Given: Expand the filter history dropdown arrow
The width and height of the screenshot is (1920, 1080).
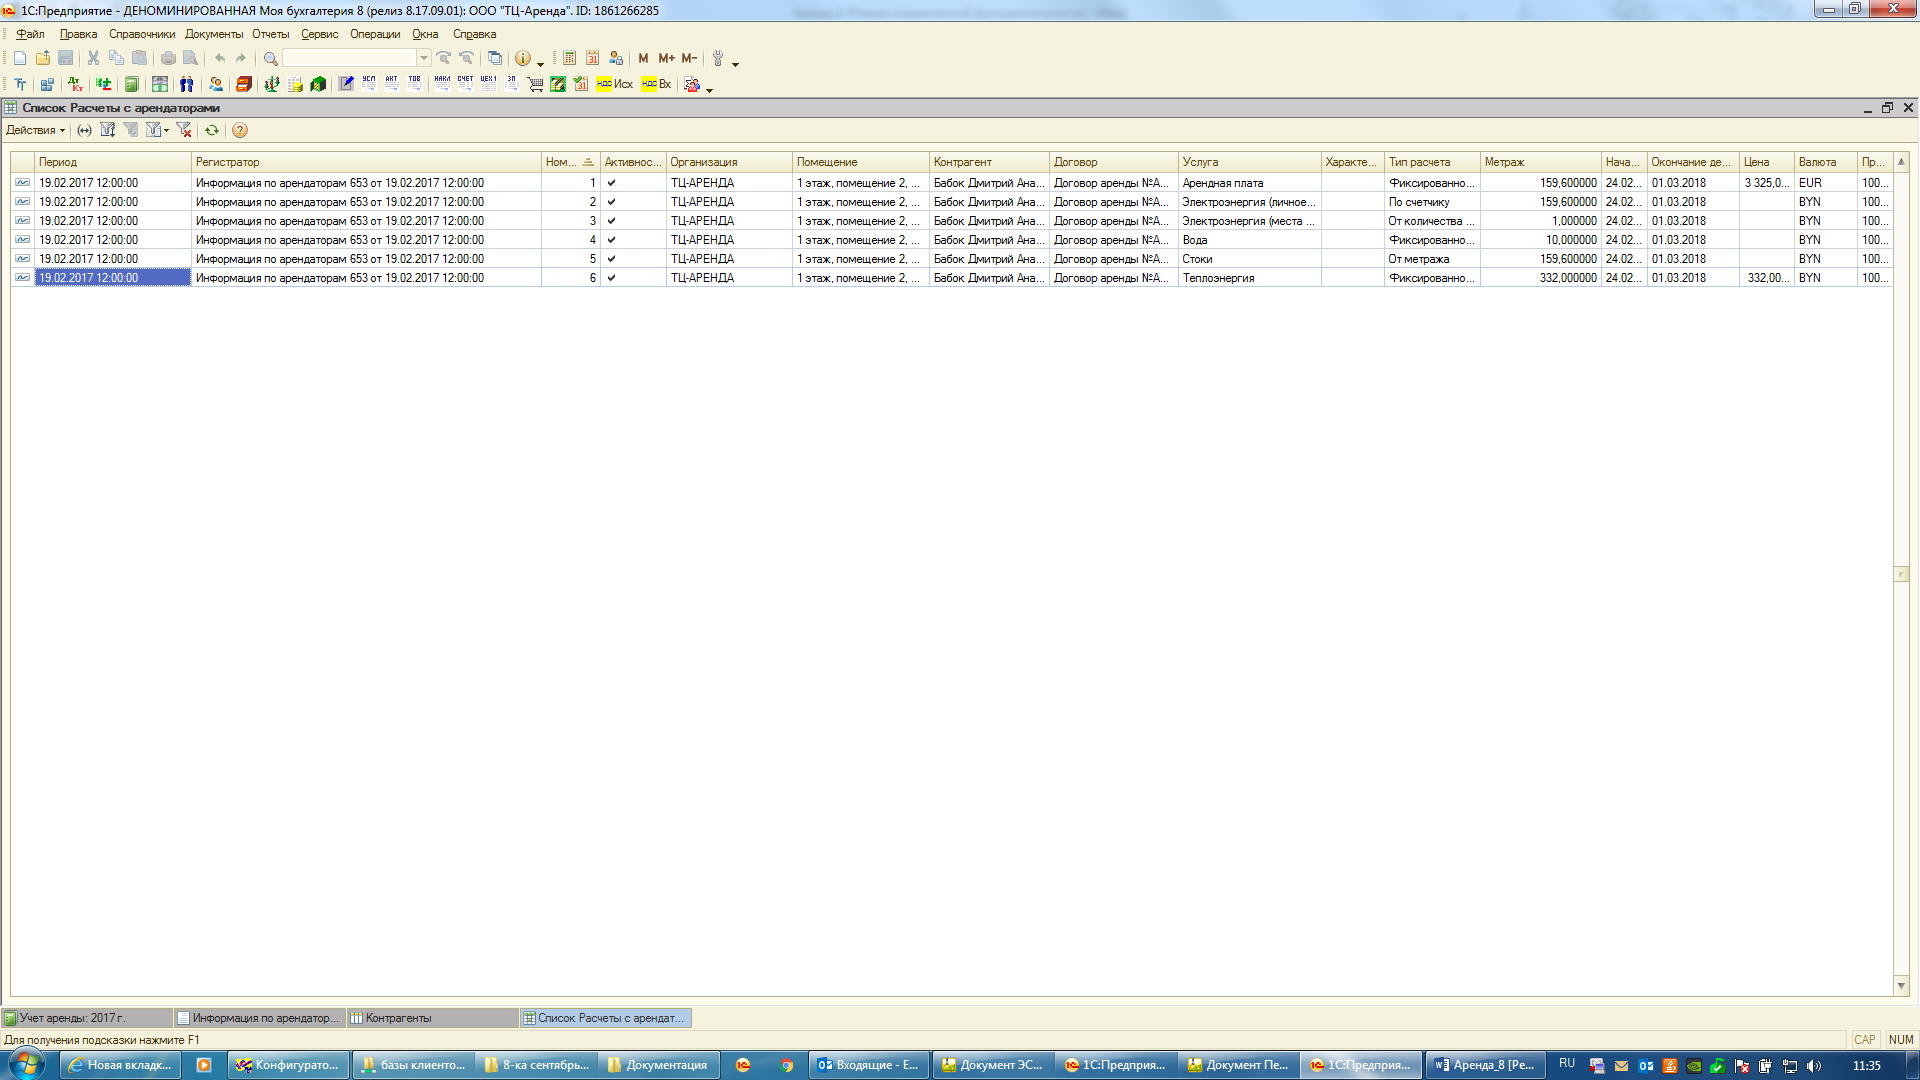Looking at the screenshot, I should pyautogui.click(x=166, y=130).
